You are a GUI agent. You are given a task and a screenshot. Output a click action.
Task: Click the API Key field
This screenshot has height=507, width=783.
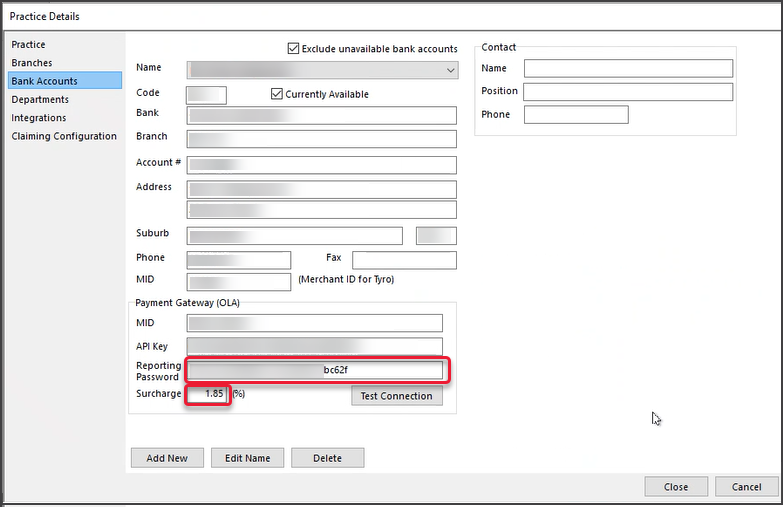[315, 346]
